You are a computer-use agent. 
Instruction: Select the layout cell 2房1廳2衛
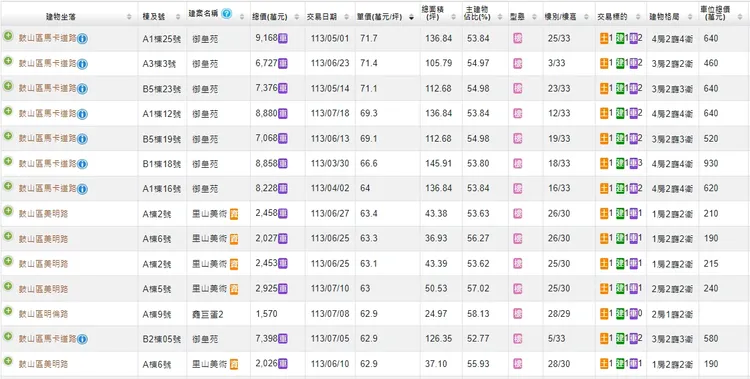pos(673,314)
